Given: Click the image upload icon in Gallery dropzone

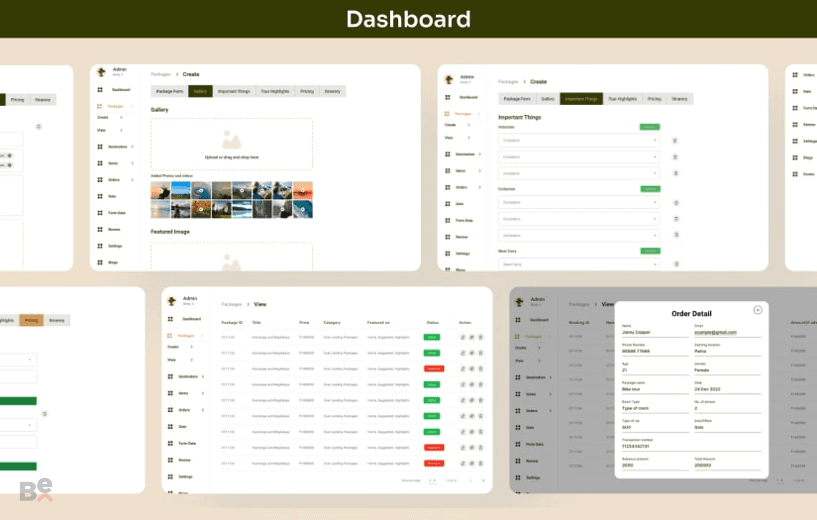Looking at the screenshot, I should (231, 140).
